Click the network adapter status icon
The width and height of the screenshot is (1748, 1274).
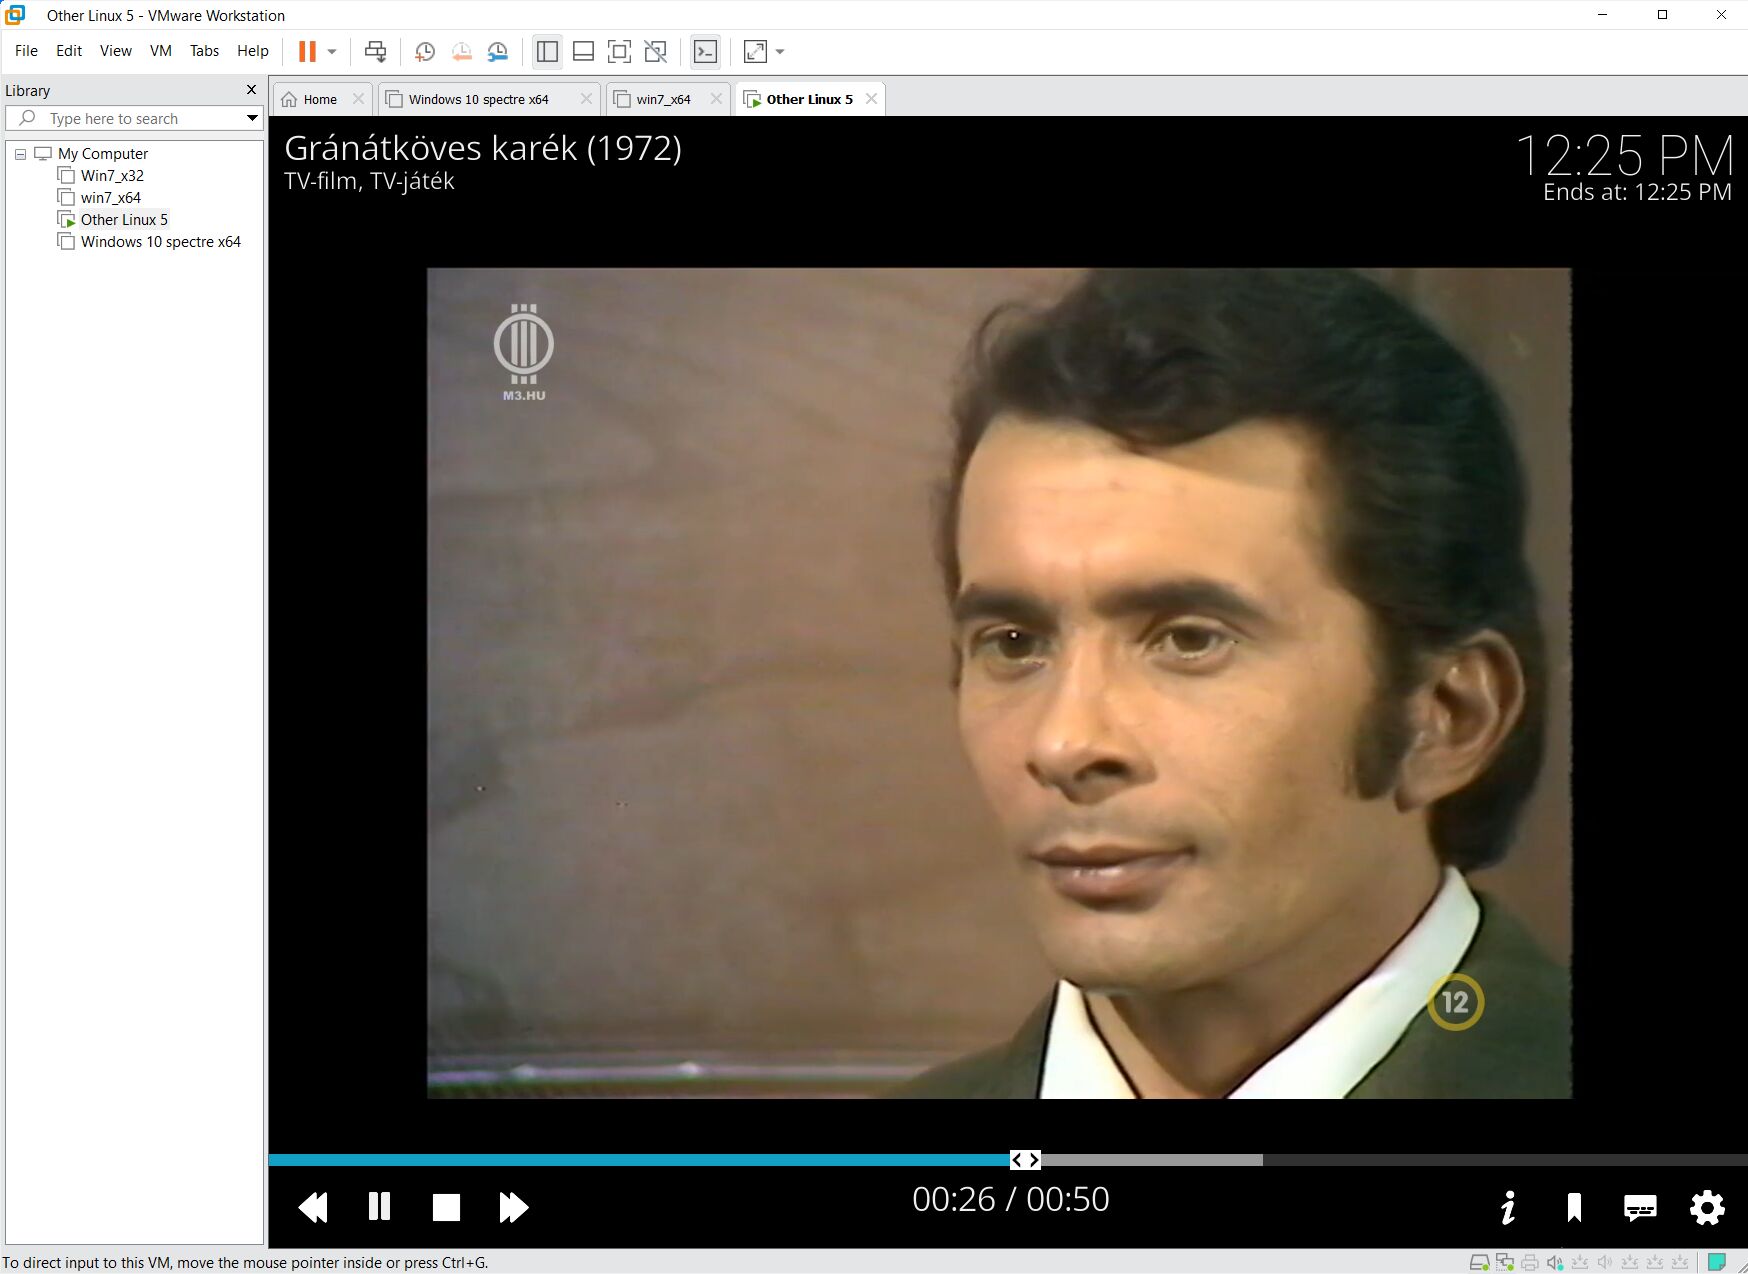[x=1505, y=1263]
